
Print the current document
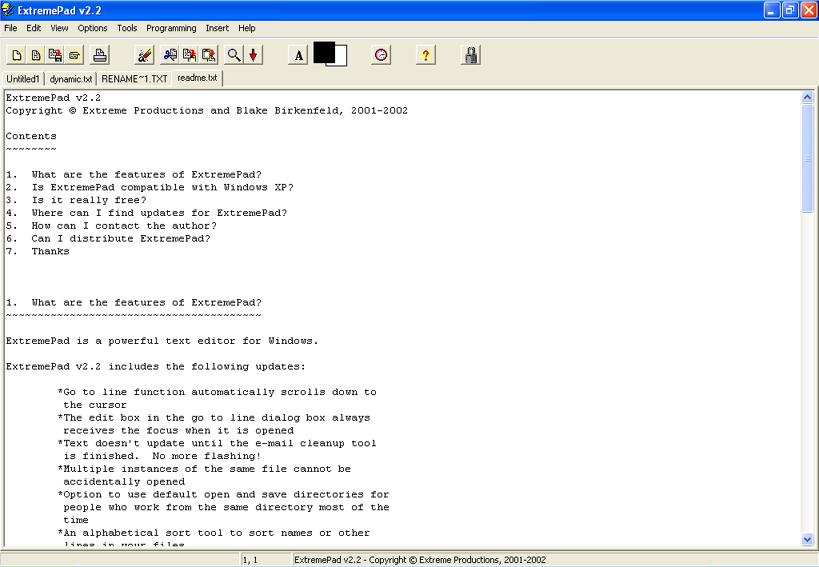[x=99, y=55]
